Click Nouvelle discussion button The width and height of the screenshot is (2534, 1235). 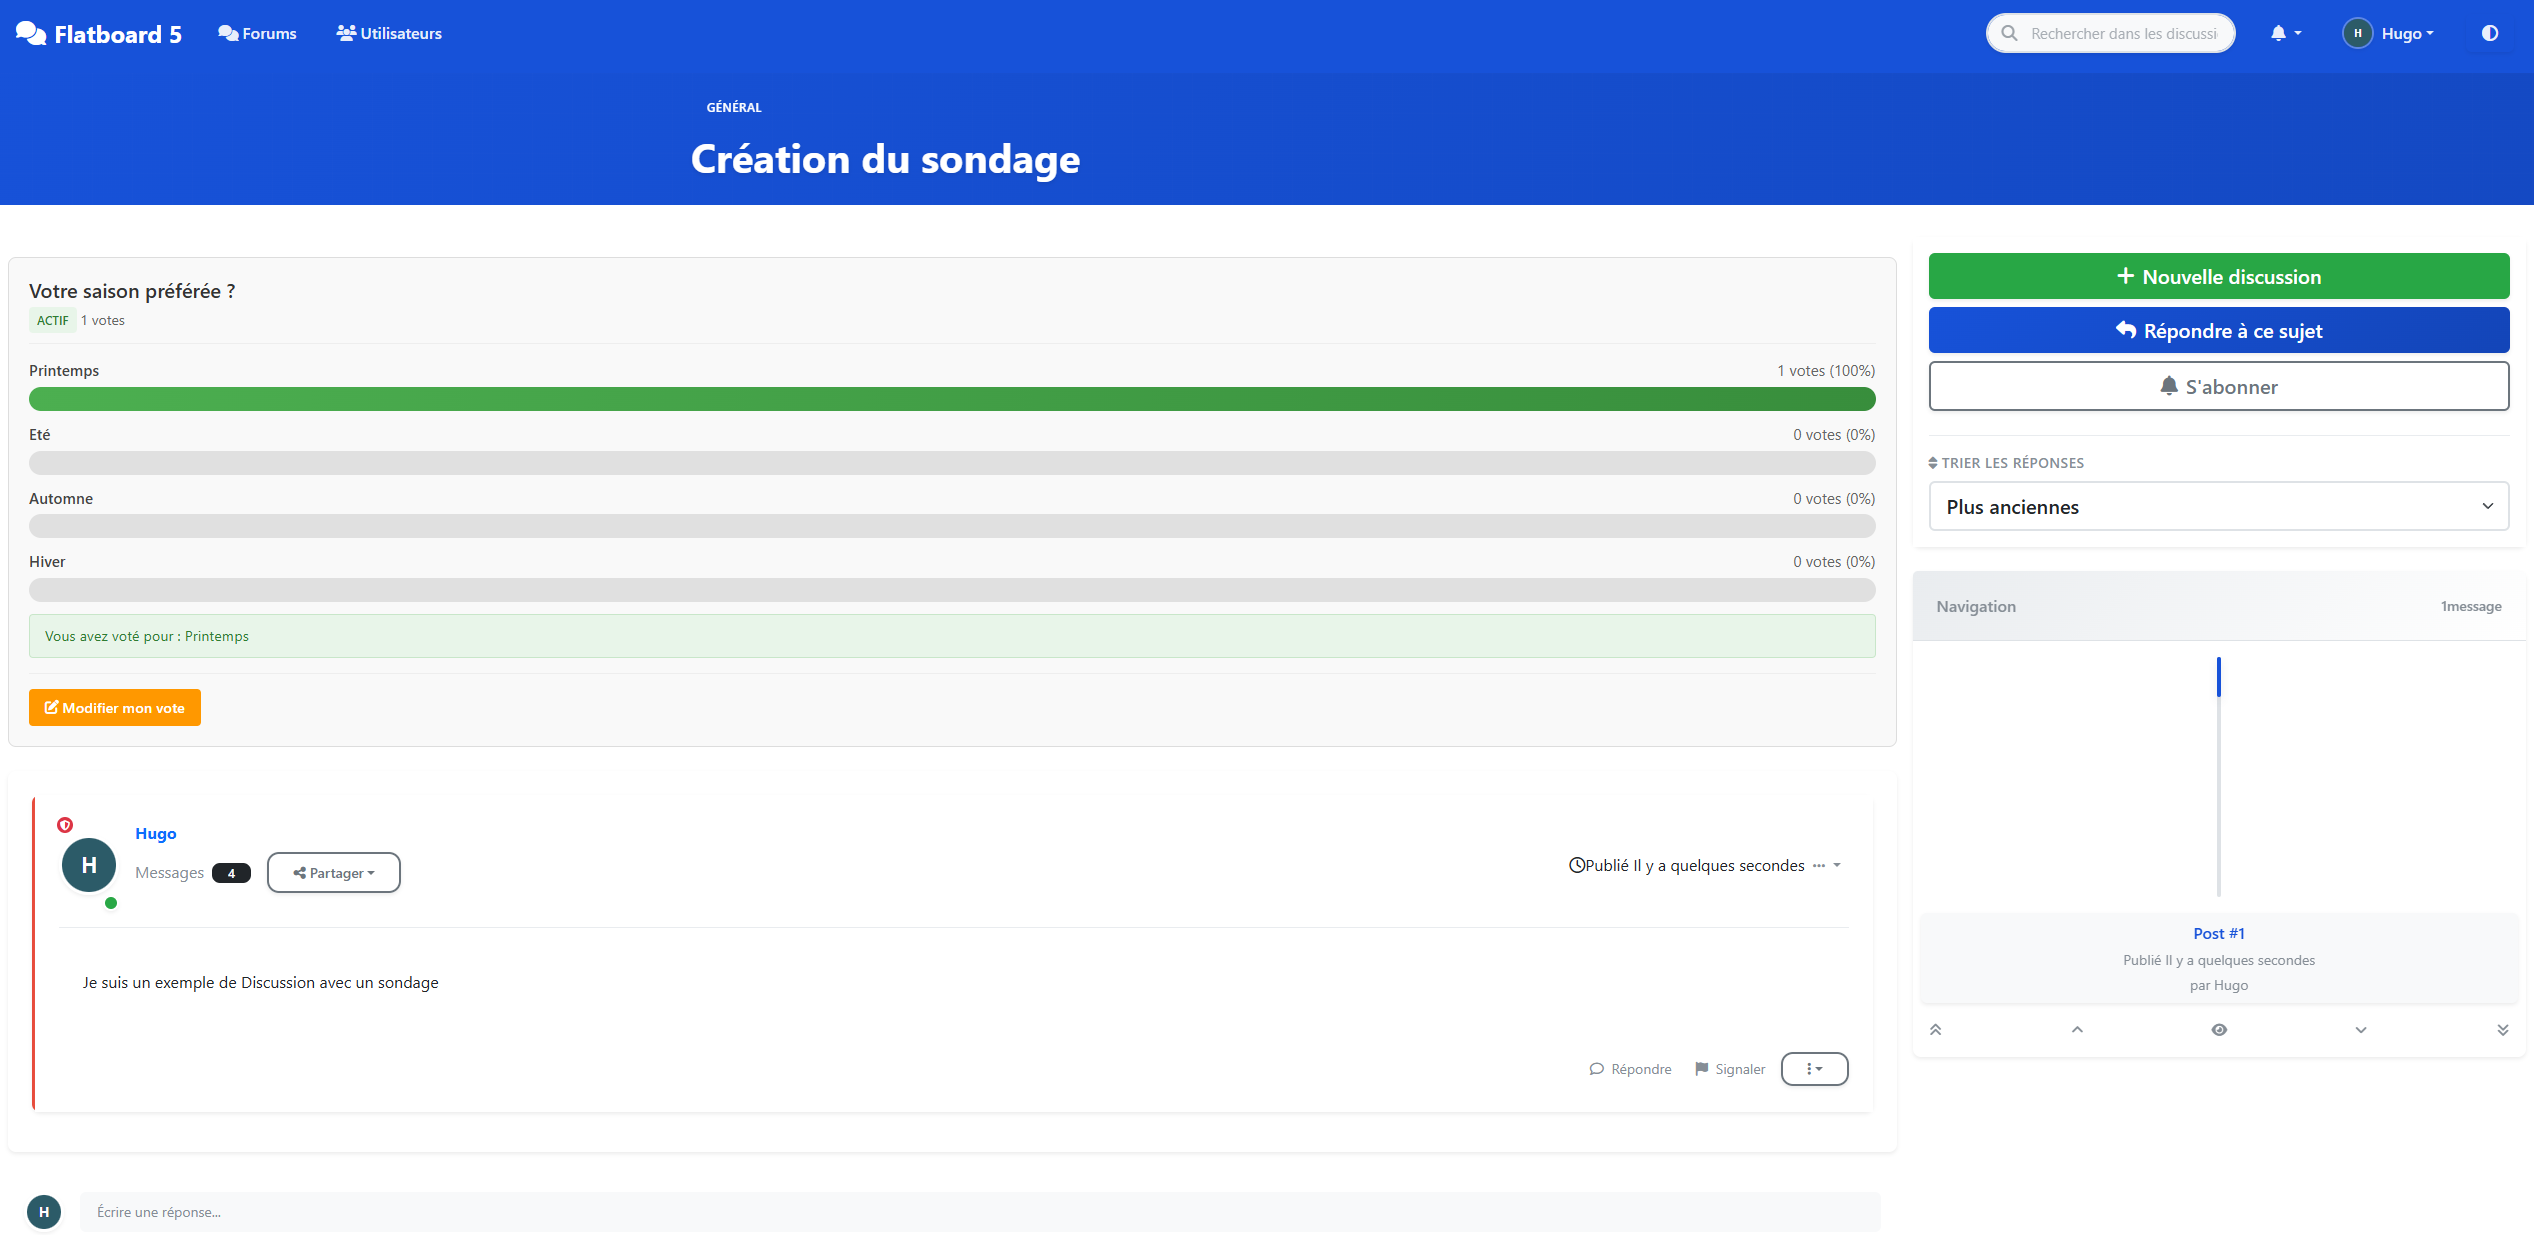point(2218,277)
